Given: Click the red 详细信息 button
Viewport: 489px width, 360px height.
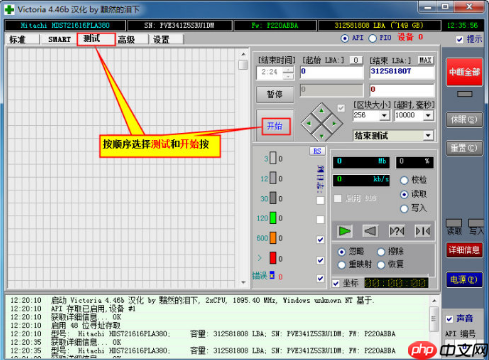Looking at the screenshot, I should point(464,250).
